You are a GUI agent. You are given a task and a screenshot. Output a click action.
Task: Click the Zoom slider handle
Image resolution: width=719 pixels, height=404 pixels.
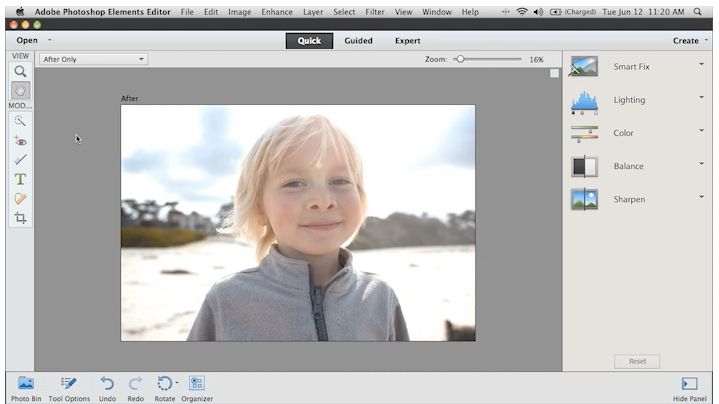[460, 59]
